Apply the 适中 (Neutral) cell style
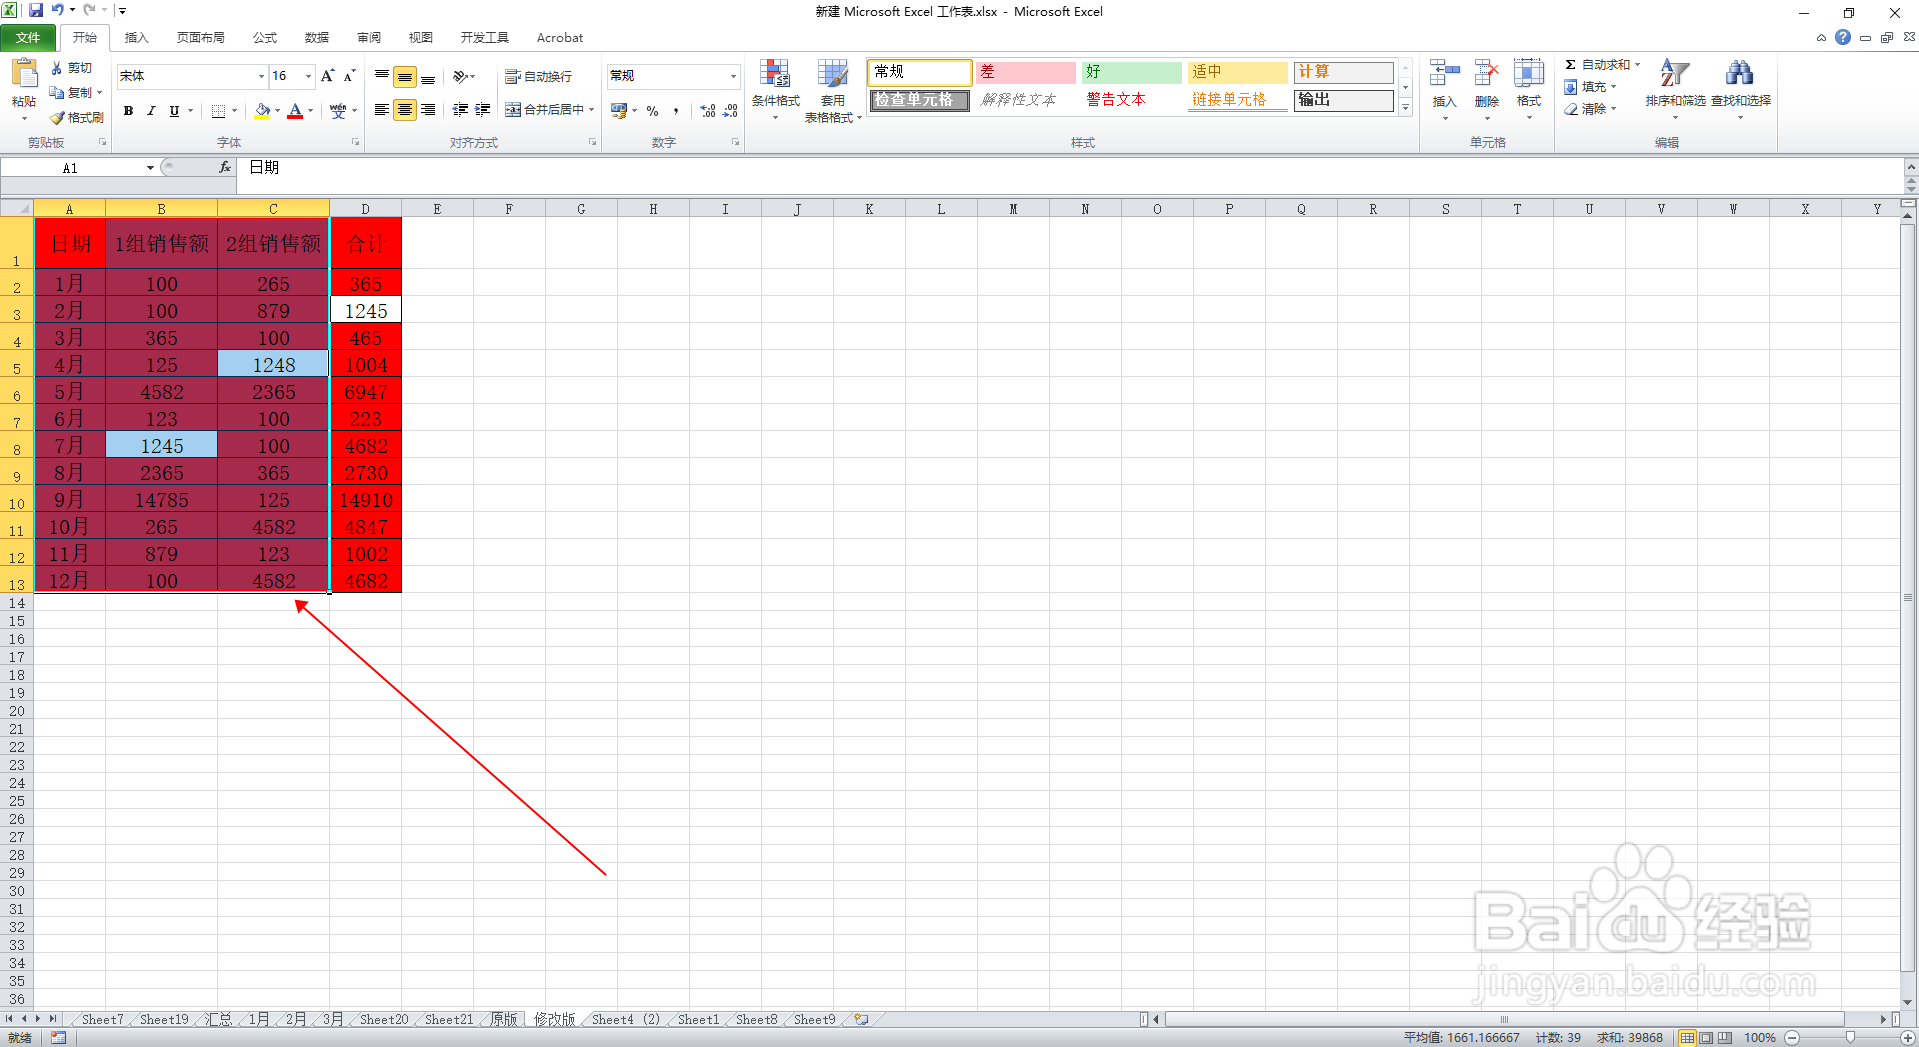 coord(1237,72)
